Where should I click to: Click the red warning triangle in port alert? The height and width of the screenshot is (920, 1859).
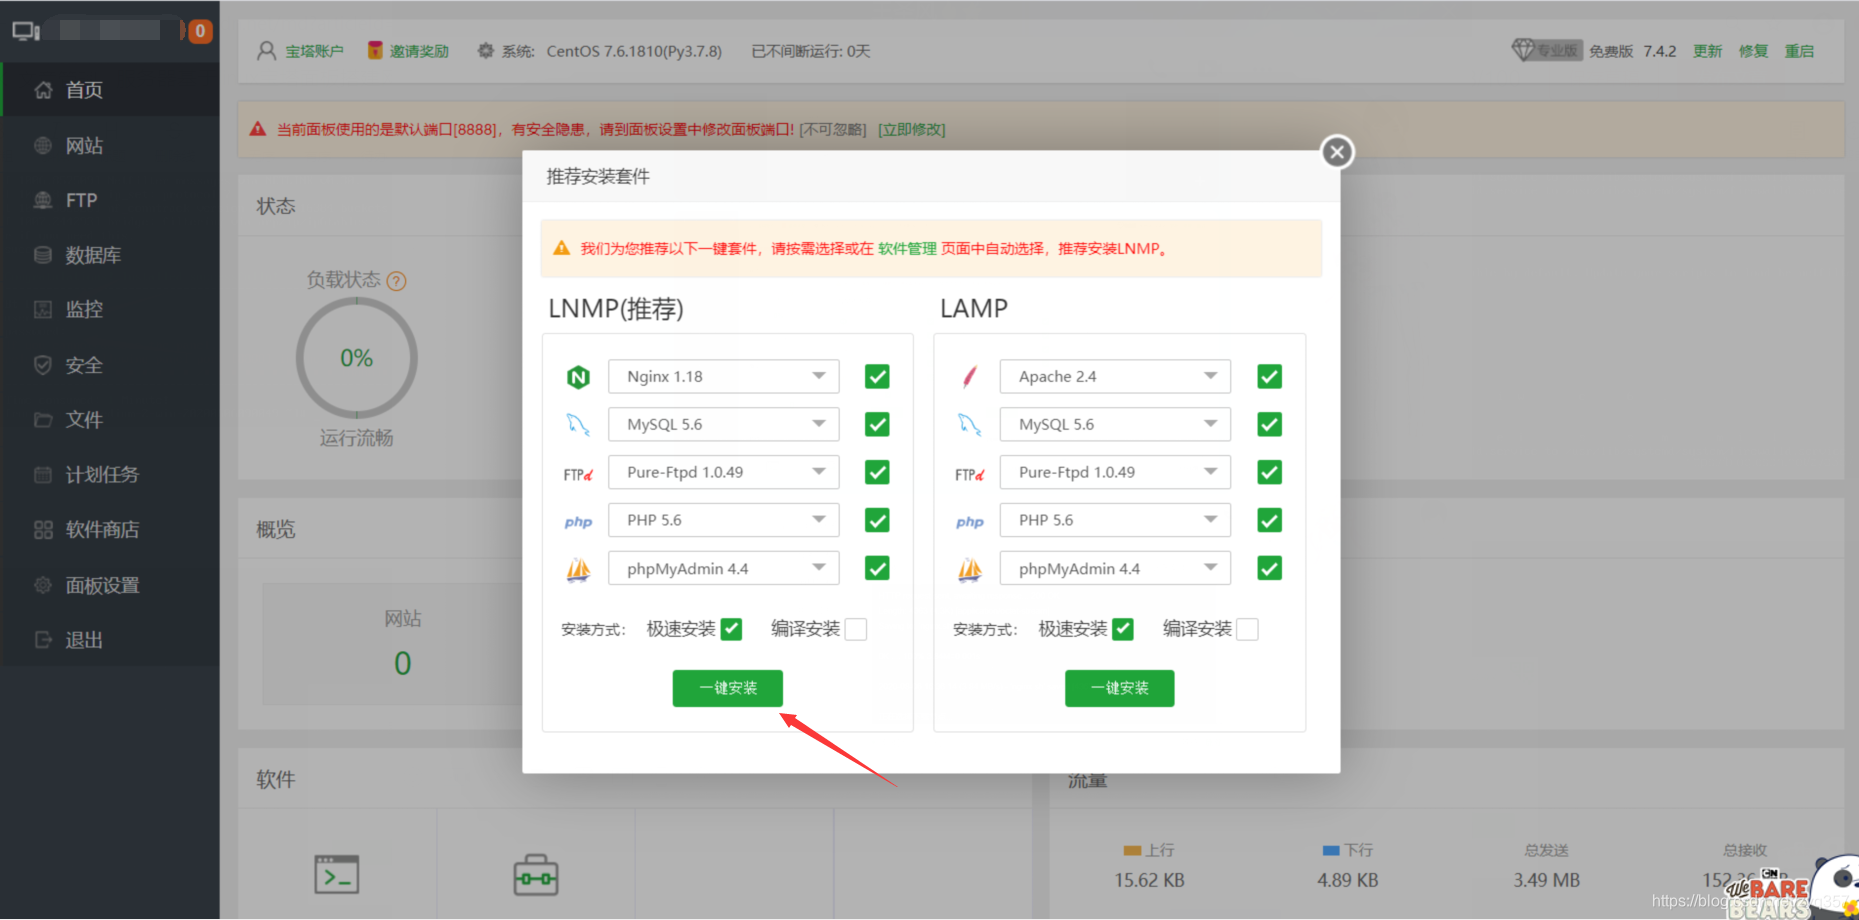pyautogui.click(x=258, y=129)
